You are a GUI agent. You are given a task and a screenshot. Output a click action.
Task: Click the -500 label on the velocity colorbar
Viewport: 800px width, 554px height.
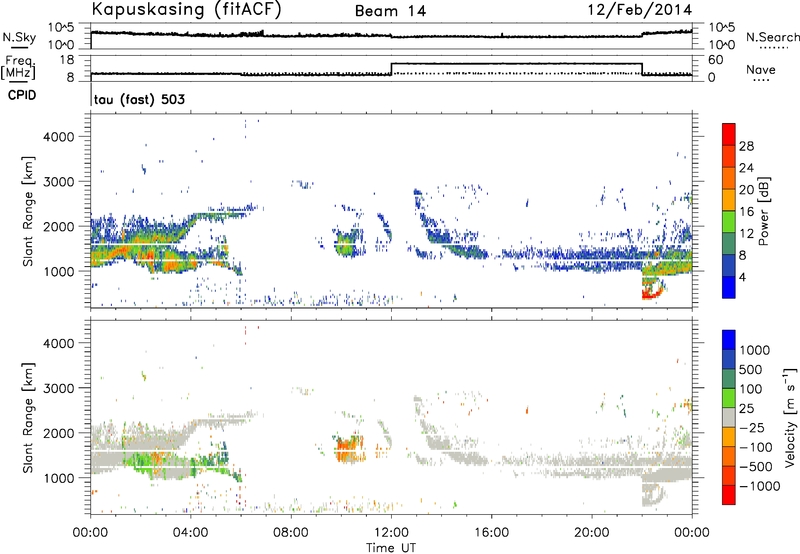(x=756, y=467)
